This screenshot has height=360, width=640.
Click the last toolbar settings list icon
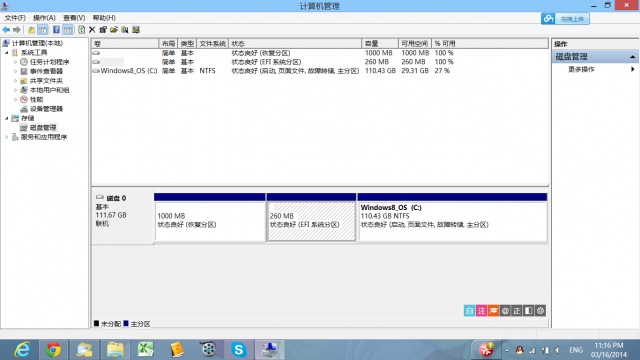tap(136, 30)
